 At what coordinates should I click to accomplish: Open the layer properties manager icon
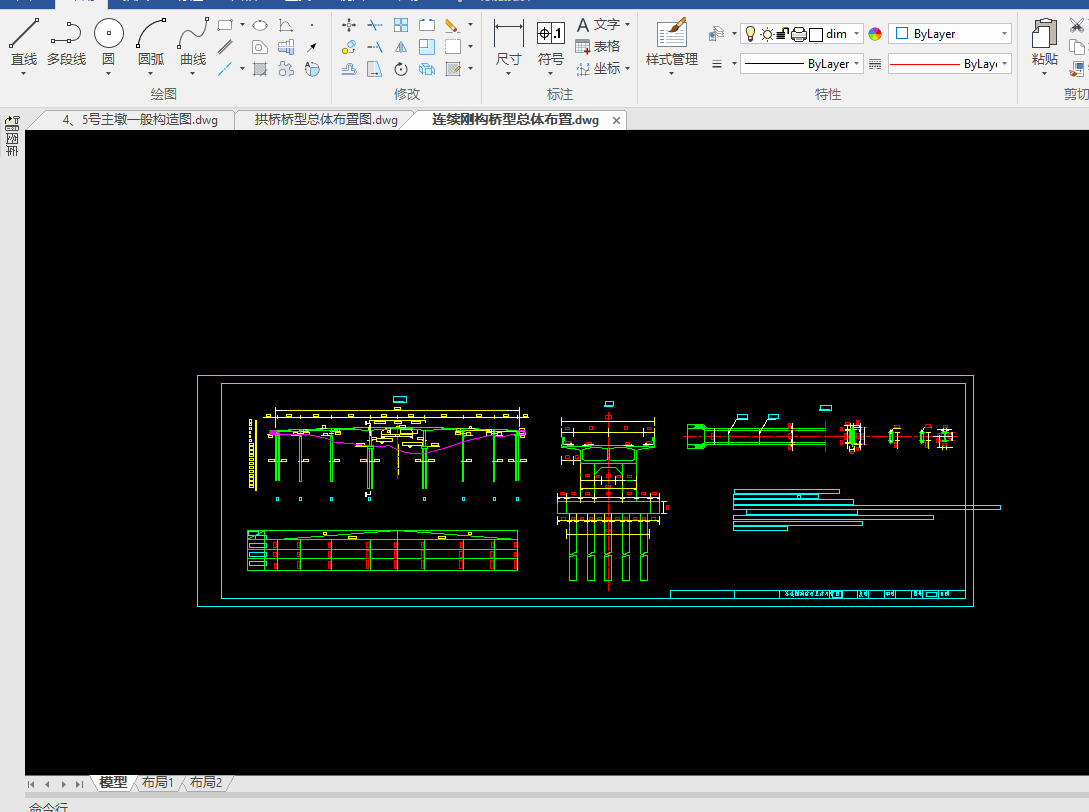(x=717, y=33)
